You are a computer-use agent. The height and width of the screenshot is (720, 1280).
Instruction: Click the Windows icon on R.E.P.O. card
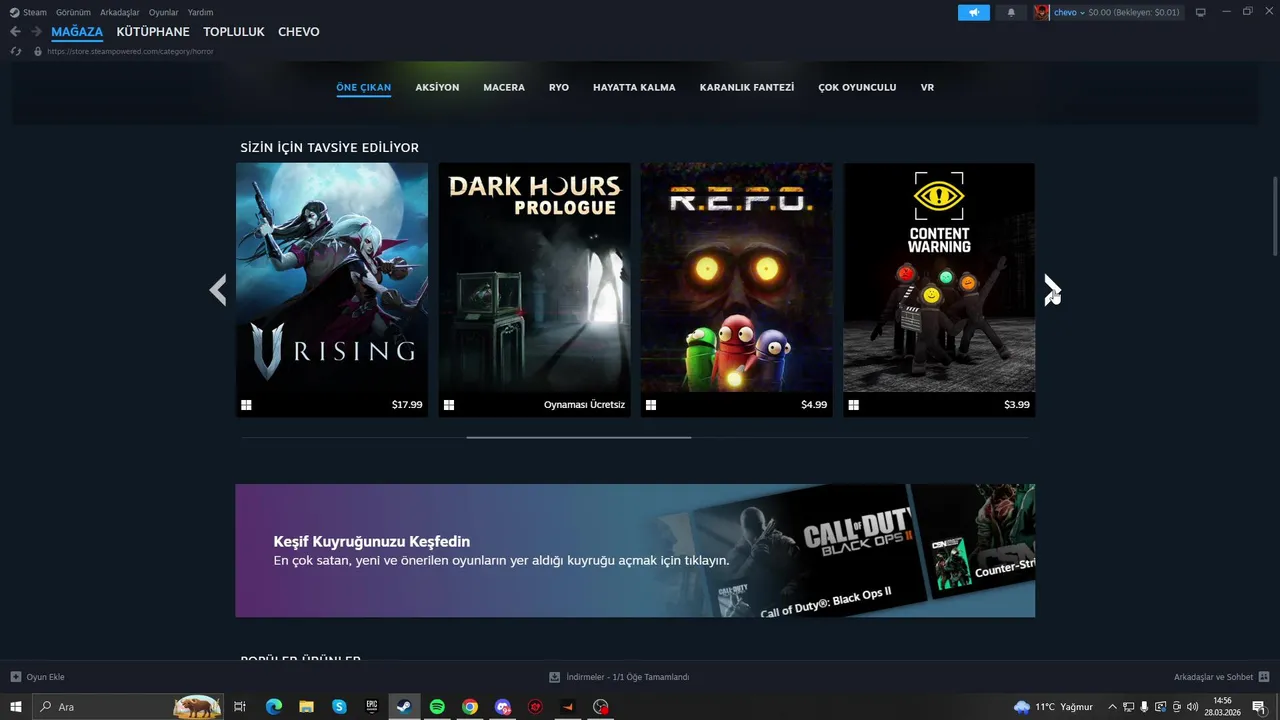[651, 405]
